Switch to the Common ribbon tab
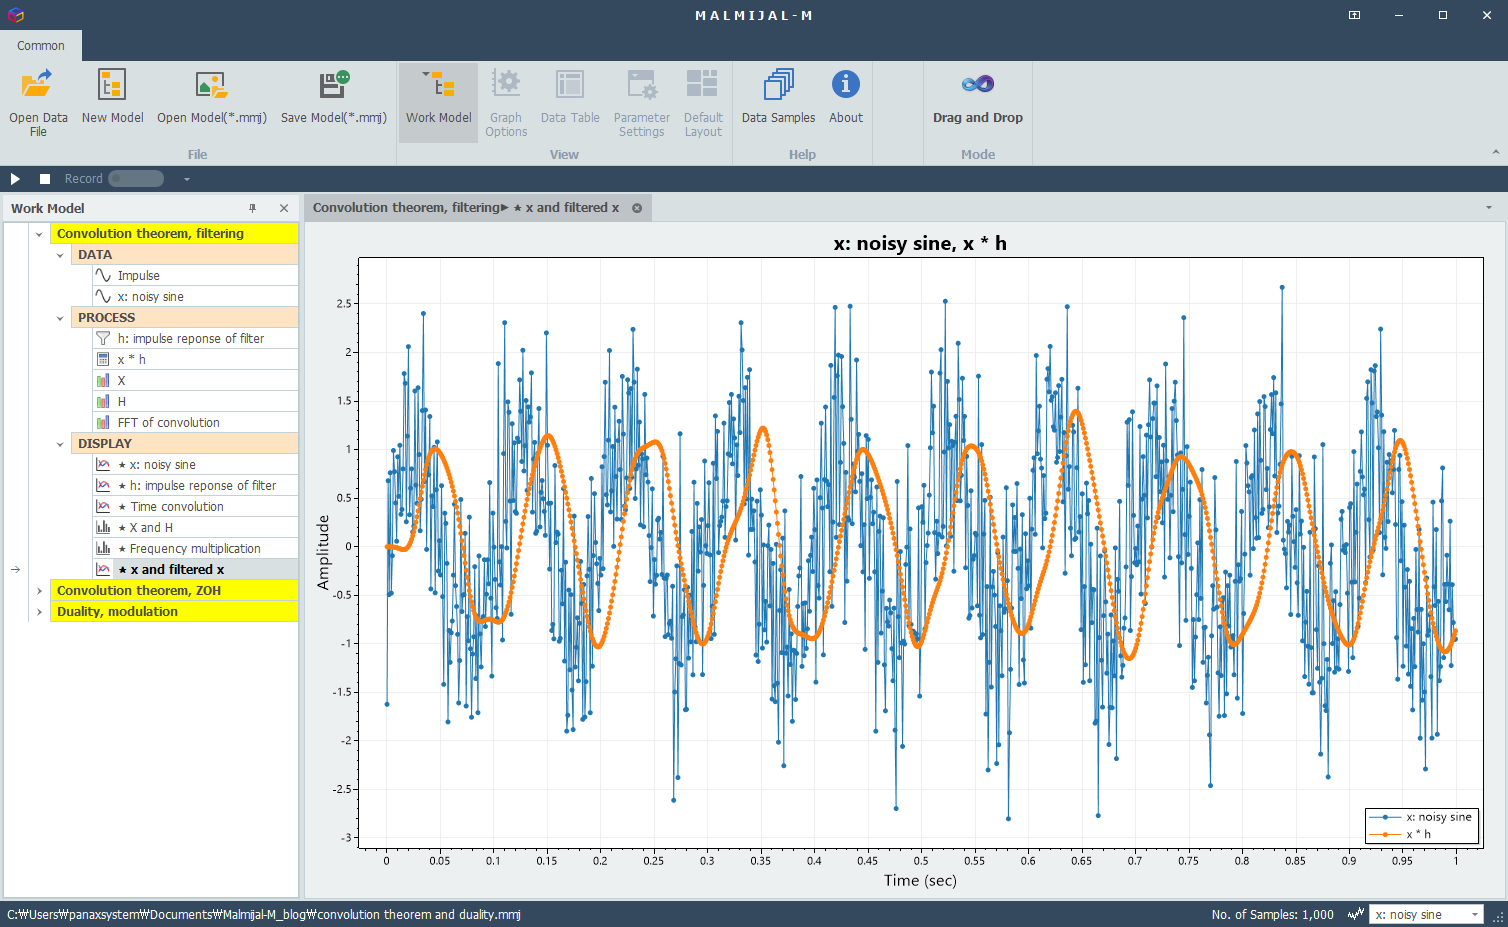 pyautogui.click(x=41, y=46)
